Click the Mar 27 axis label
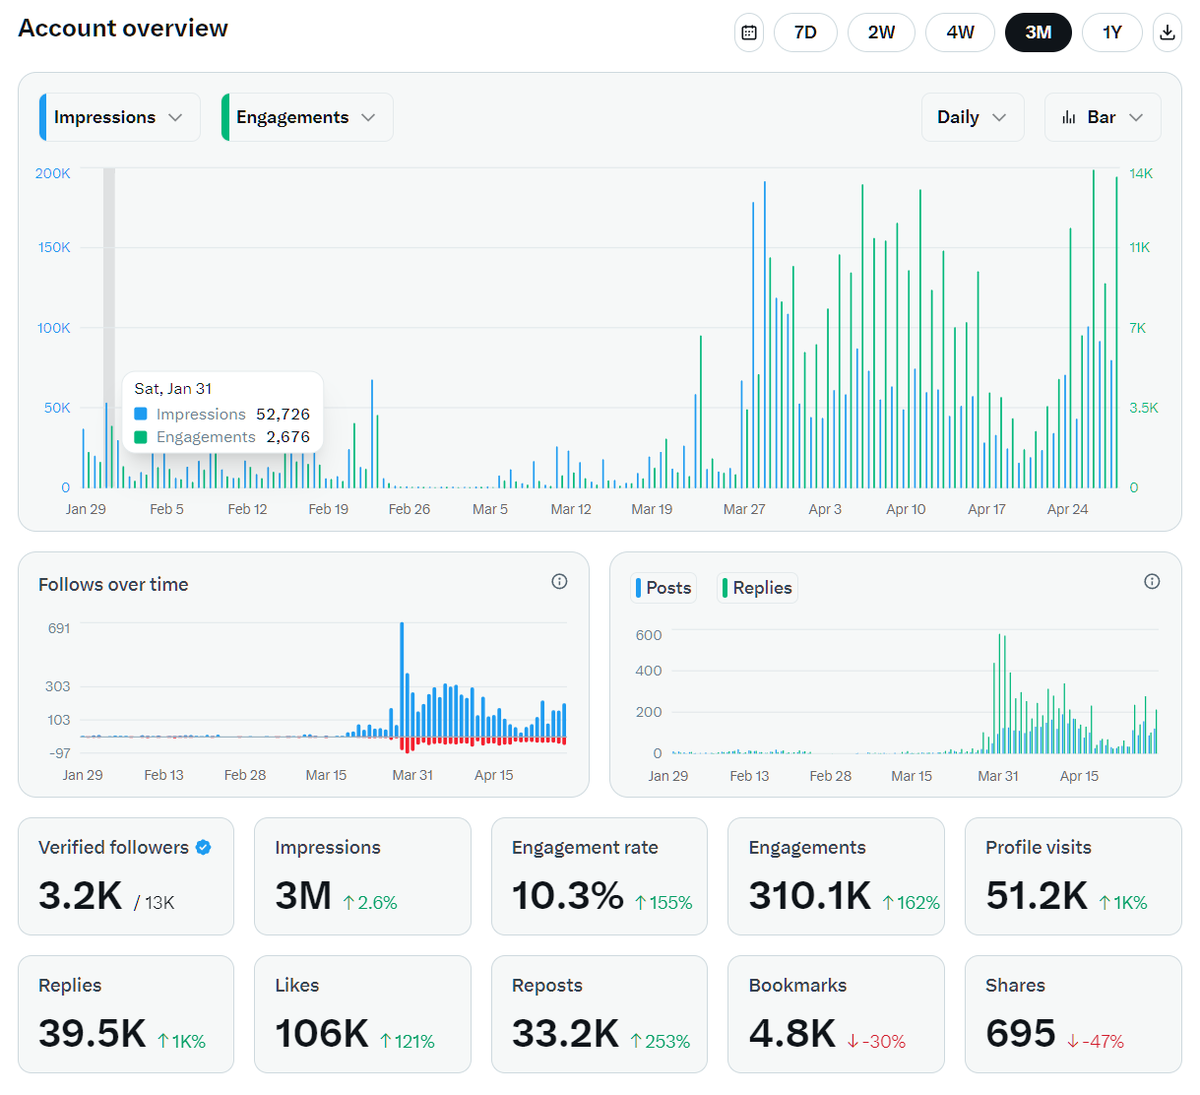The width and height of the screenshot is (1200, 1095). [744, 509]
